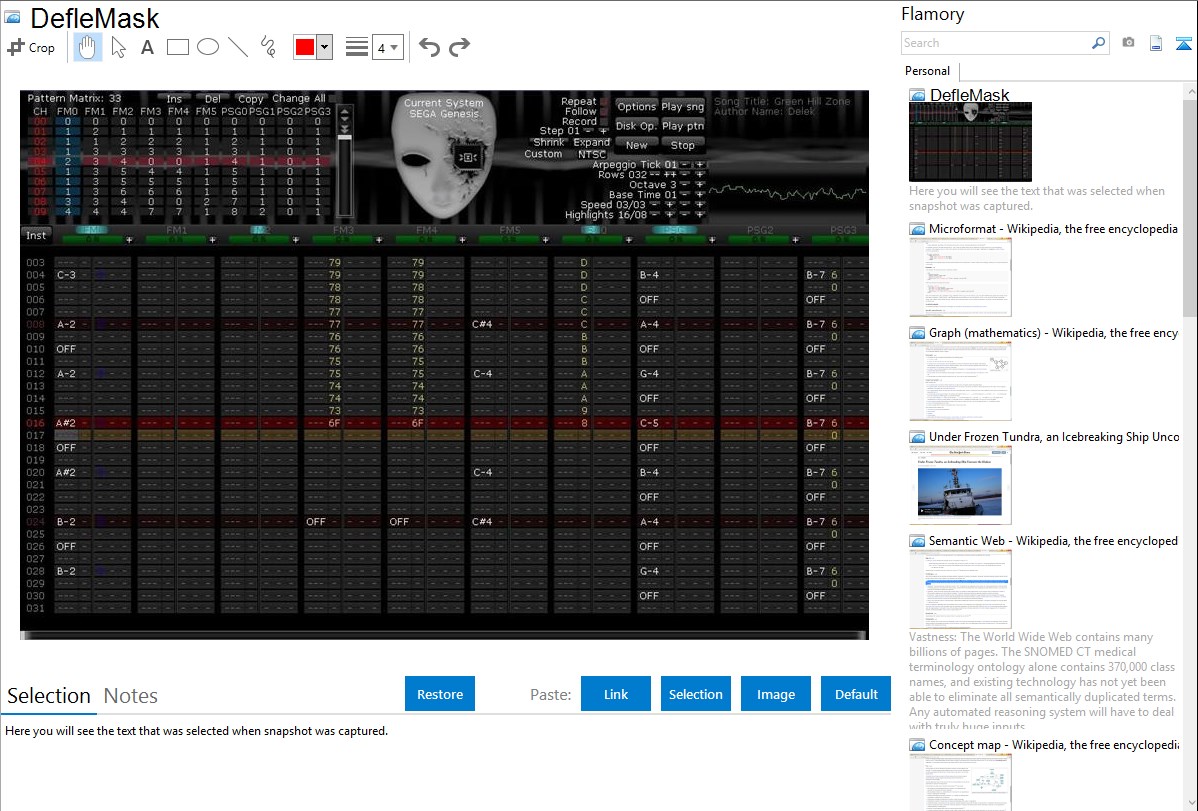
Task: Paste as Image
Action: pyautogui.click(x=776, y=694)
